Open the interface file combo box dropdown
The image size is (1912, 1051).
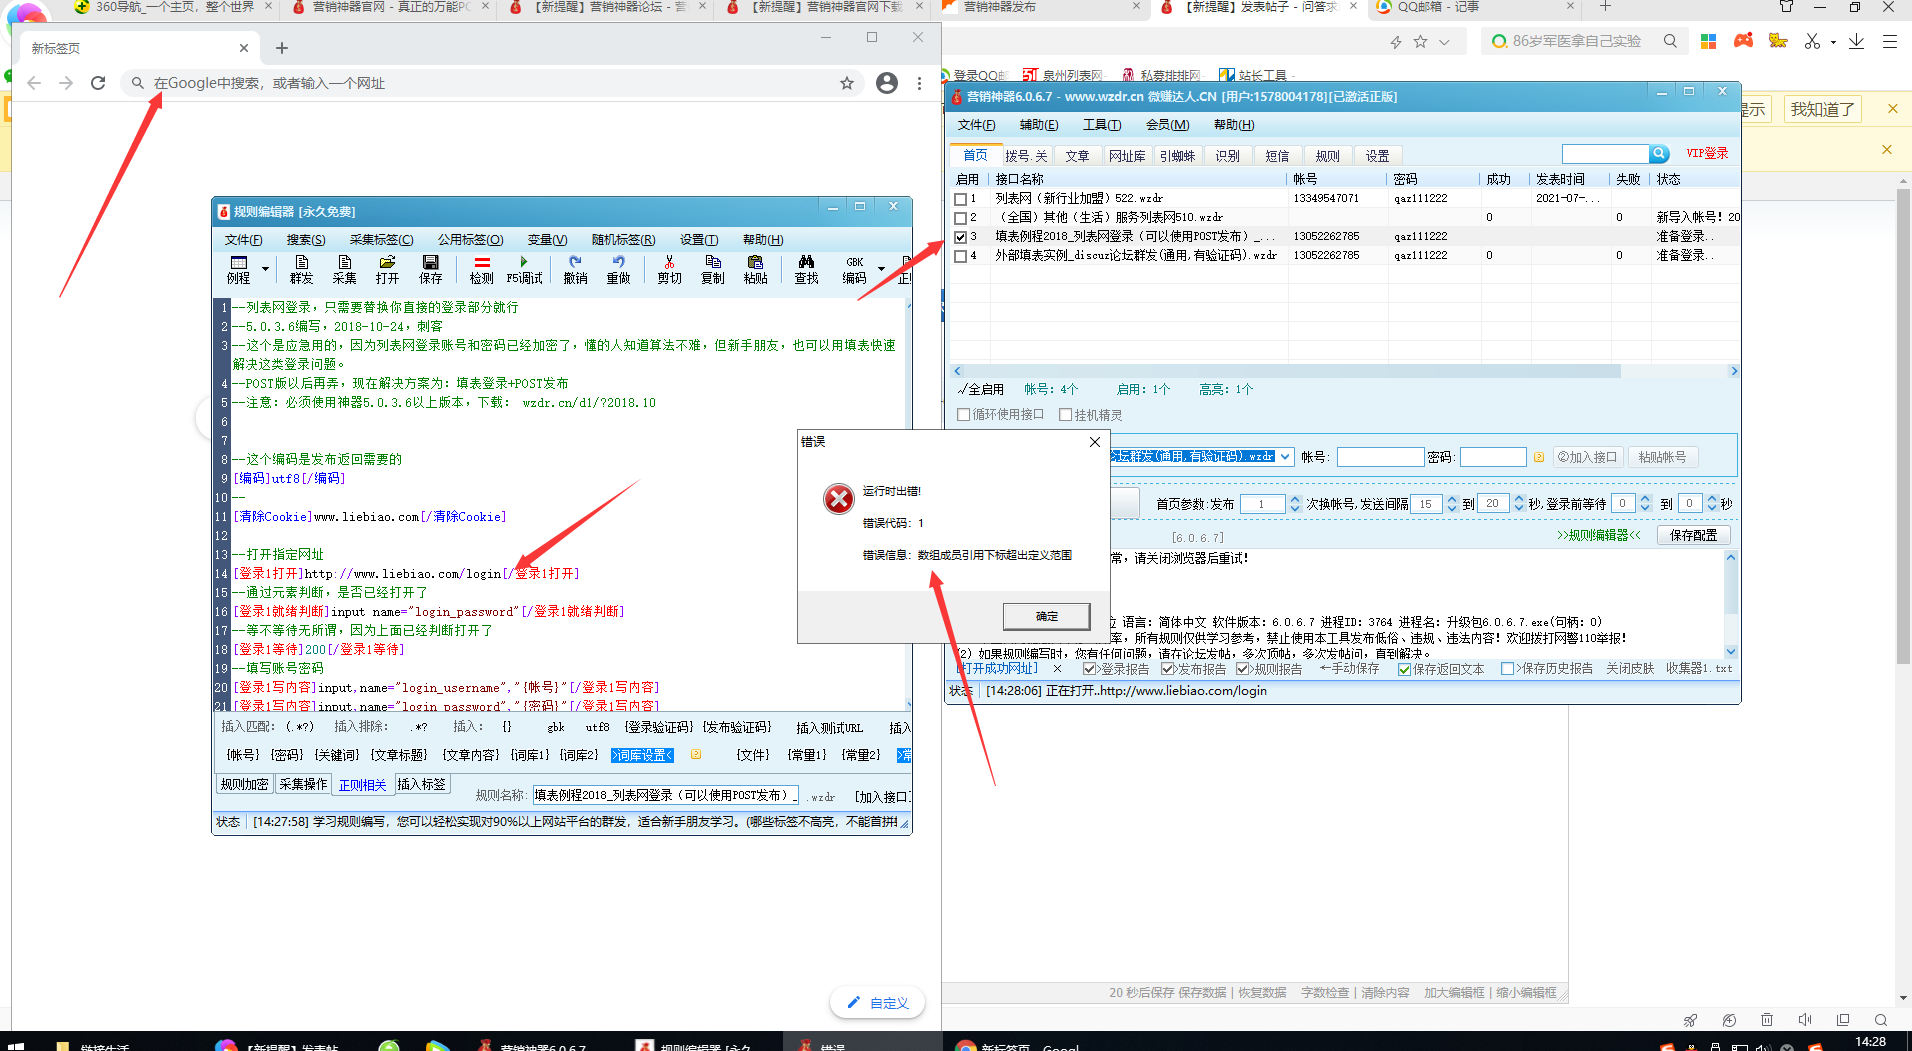tap(1285, 457)
